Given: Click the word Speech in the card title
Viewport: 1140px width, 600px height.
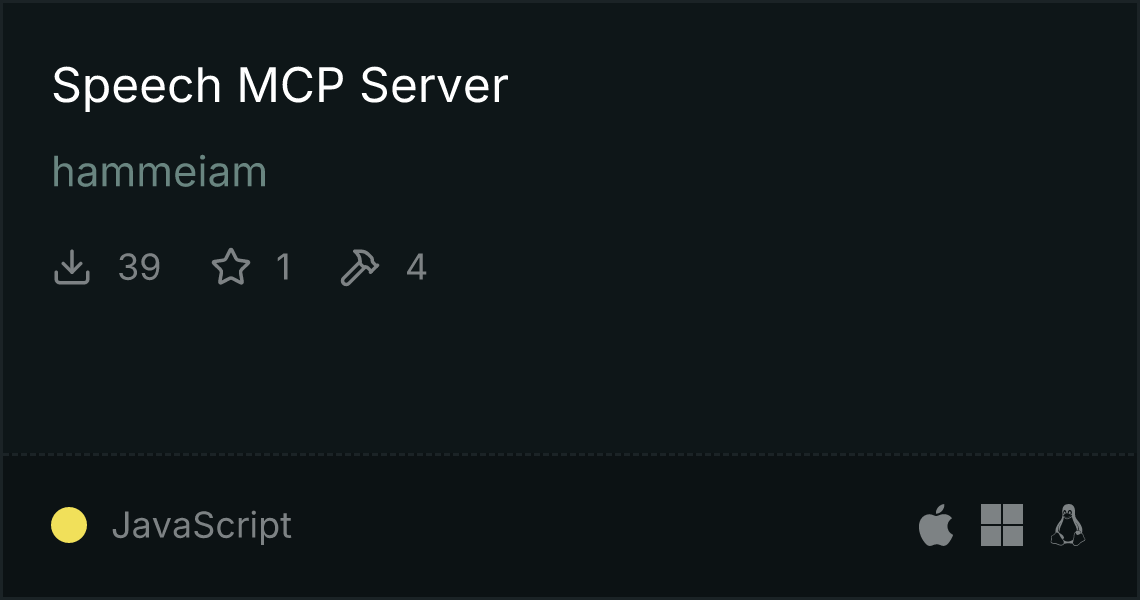Looking at the screenshot, I should [137, 86].
